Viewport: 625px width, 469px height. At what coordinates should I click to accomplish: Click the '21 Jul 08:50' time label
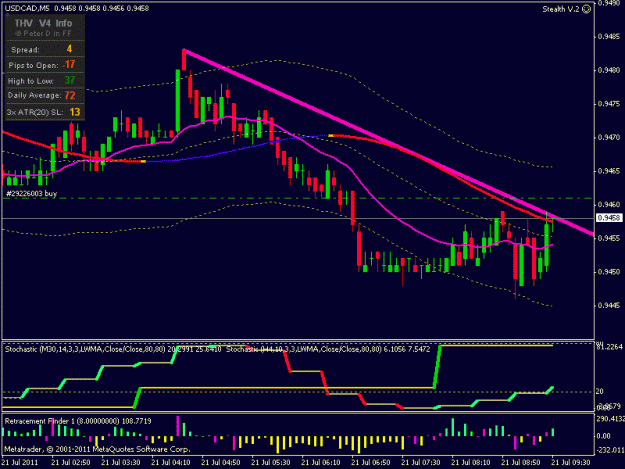tap(521, 463)
